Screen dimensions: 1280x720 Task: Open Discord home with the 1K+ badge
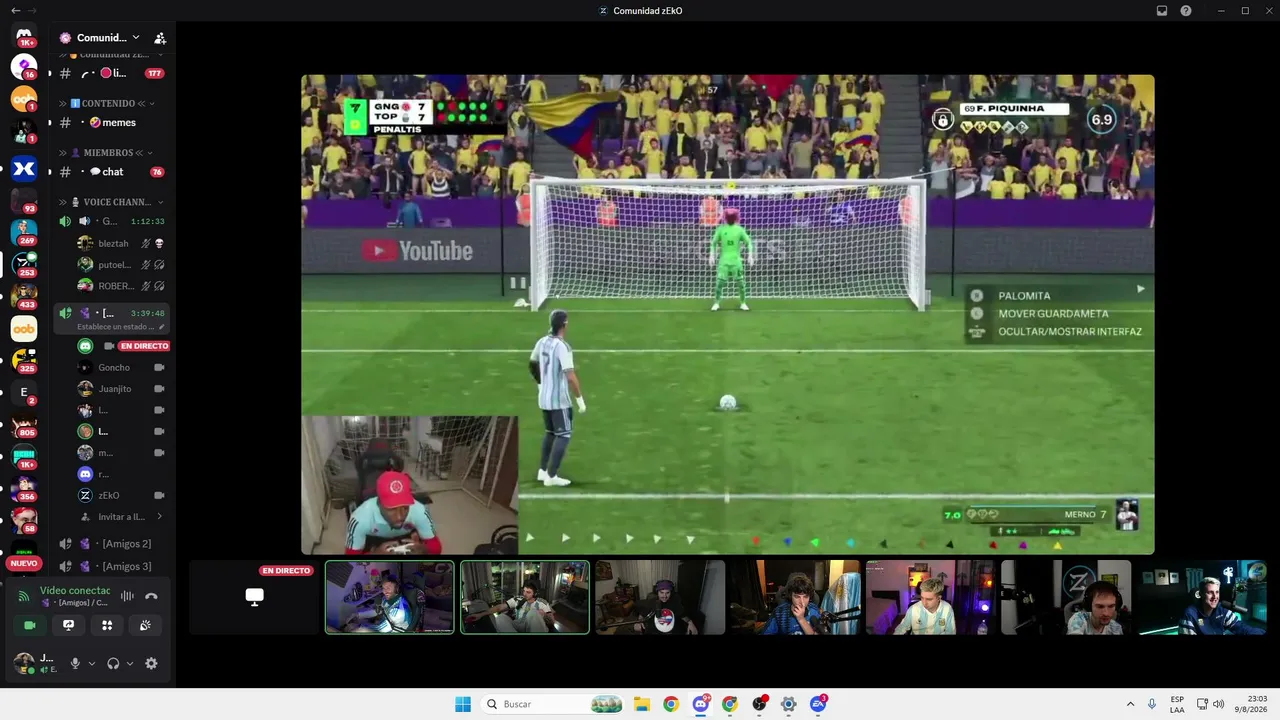(x=24, y=37)
